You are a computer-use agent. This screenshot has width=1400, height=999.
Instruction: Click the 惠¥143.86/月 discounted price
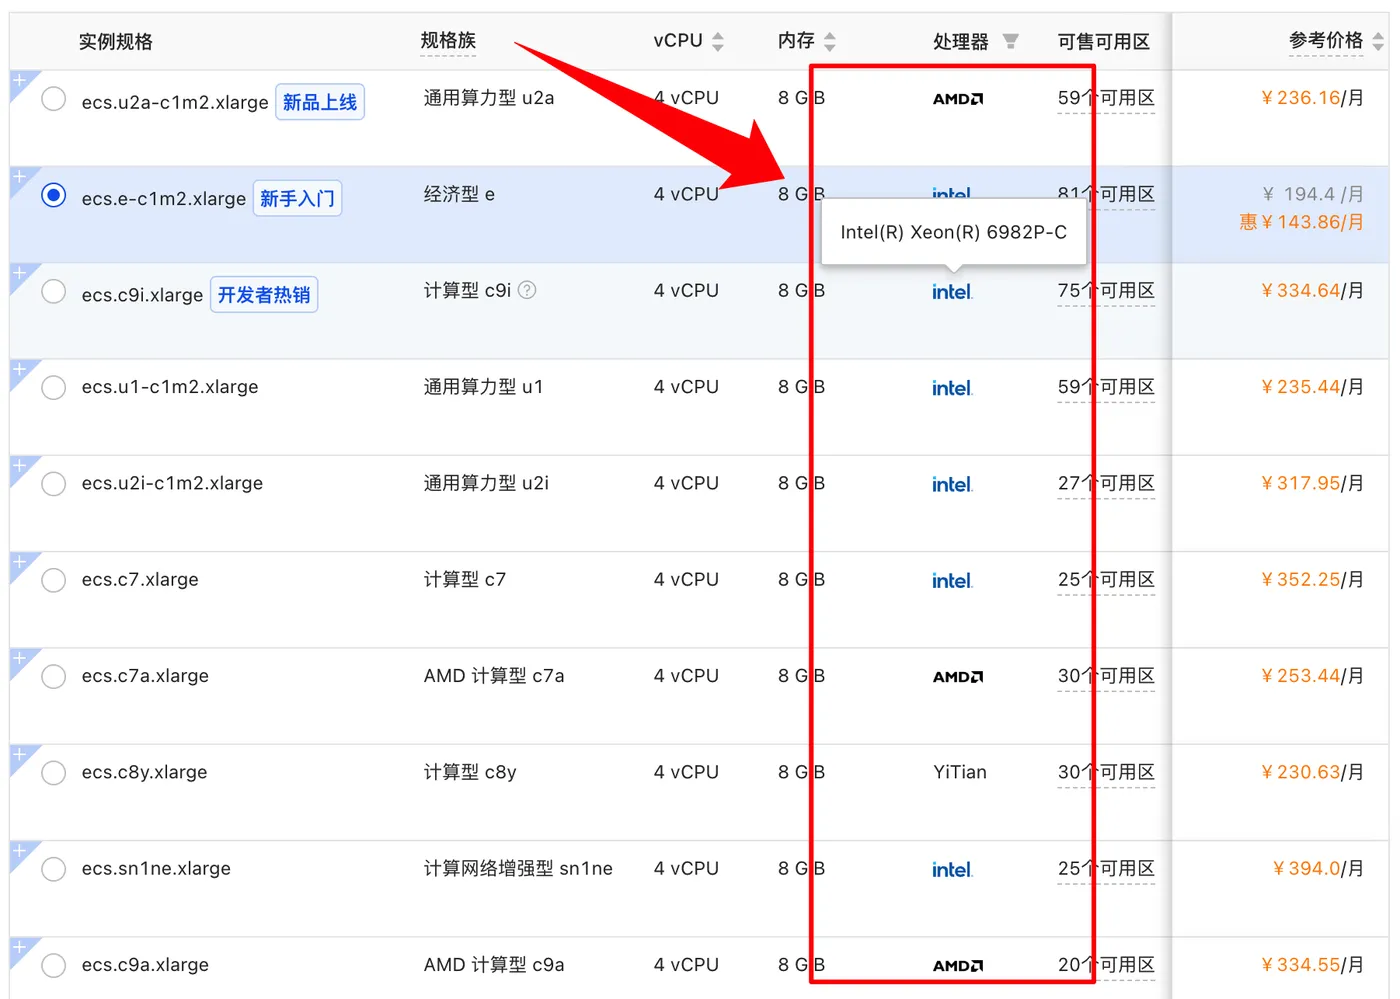(1302, 222)
